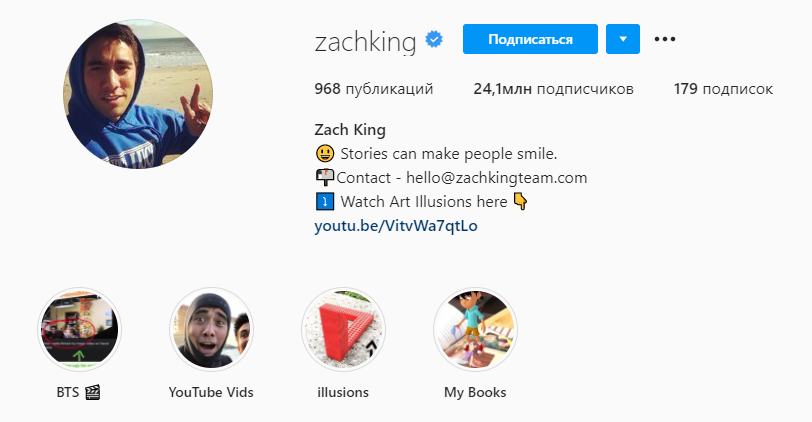Click the pointing-down hand emoji

coord(520,201)
